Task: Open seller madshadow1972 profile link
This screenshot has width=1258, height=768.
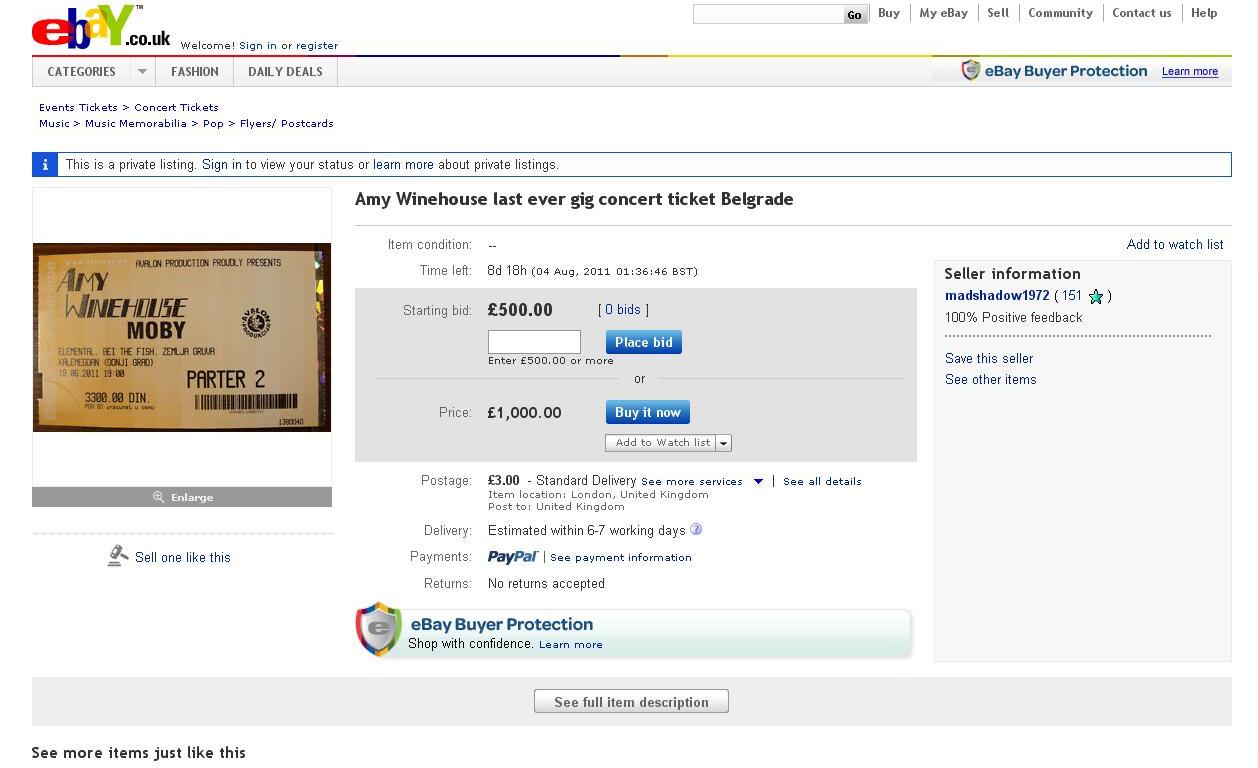Action: click(x=997, y=296)
